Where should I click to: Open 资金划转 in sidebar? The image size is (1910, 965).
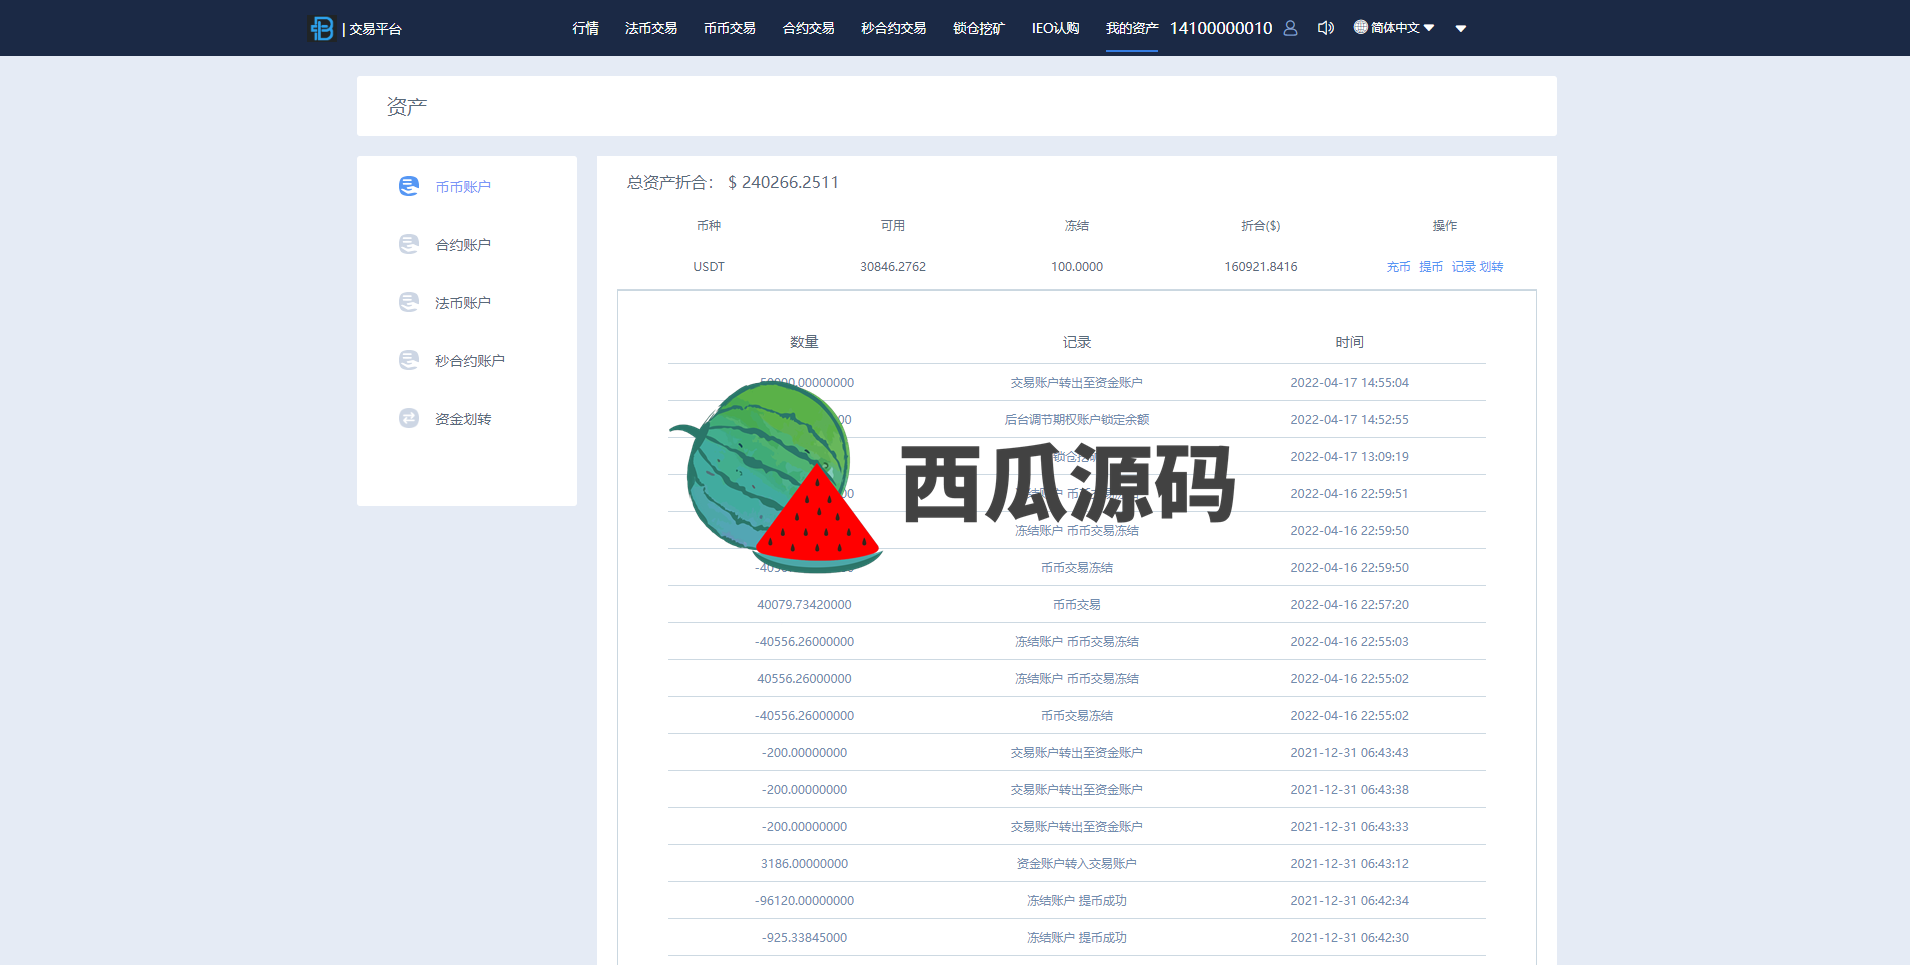pos(463,419)
